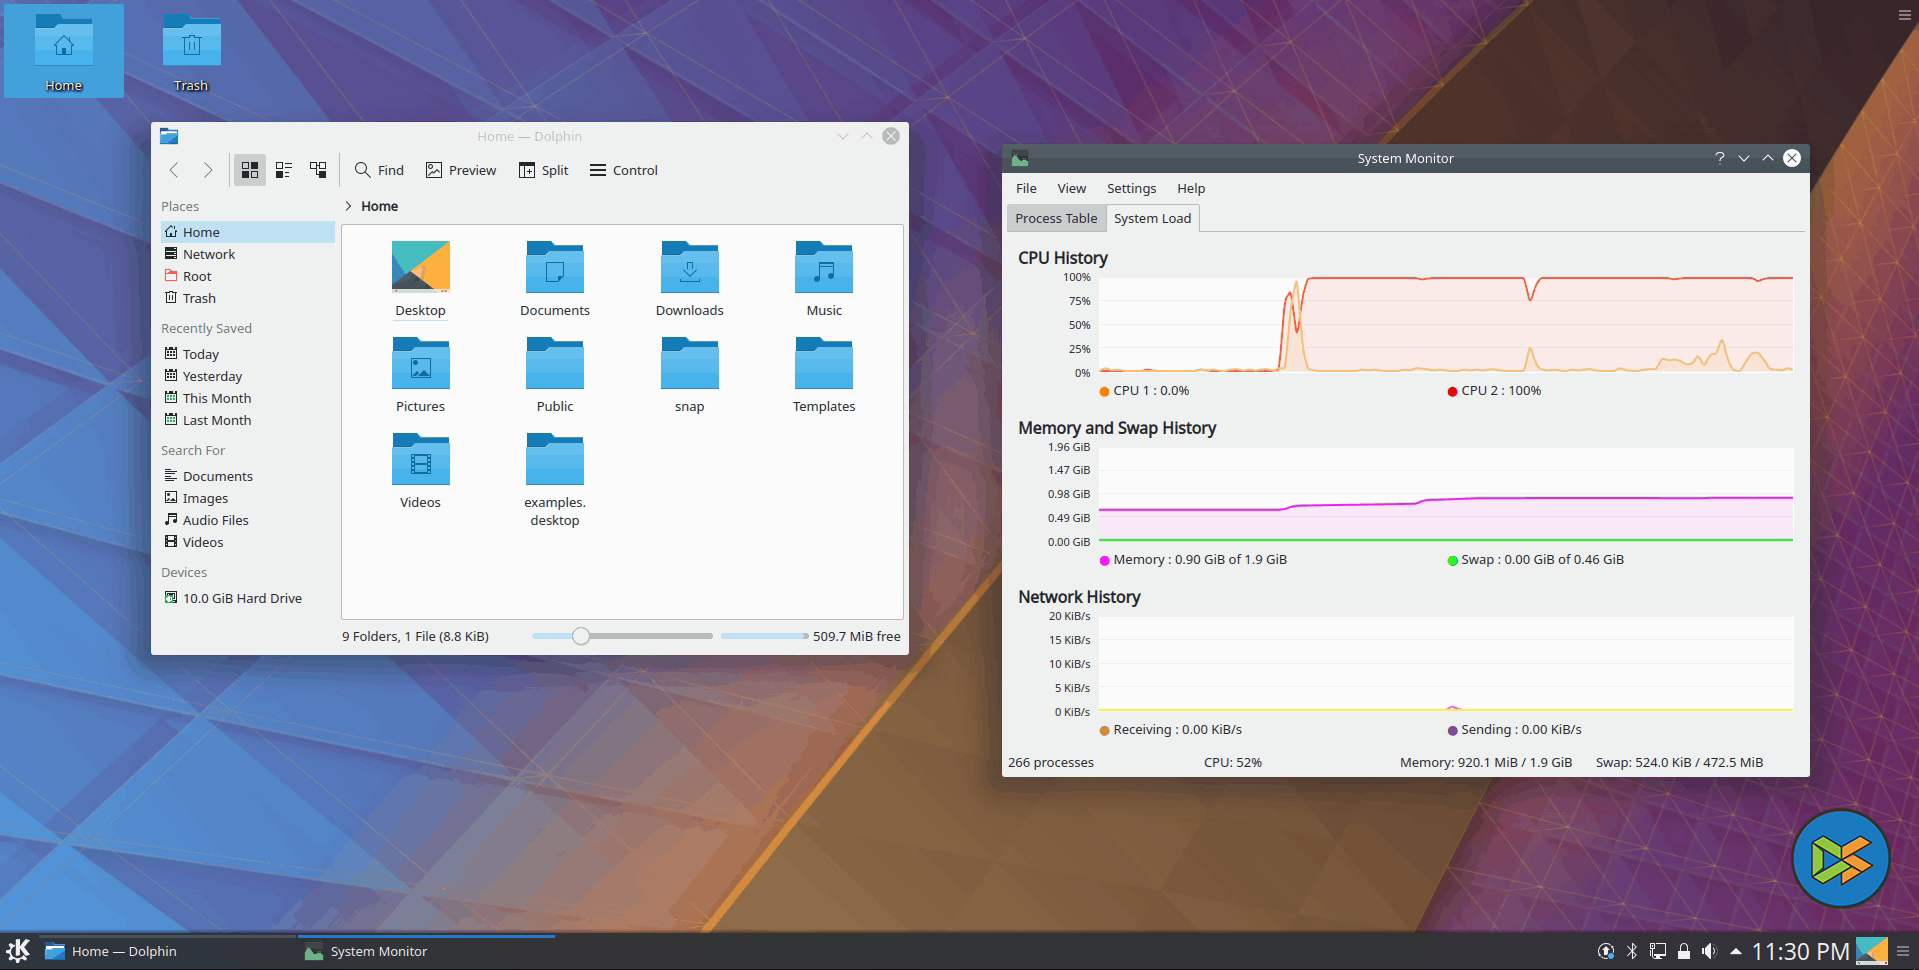The height and width of the screenshot is (970, 1919).
Task: Open the Control menu in Dolphin
Action: (624, 170)
